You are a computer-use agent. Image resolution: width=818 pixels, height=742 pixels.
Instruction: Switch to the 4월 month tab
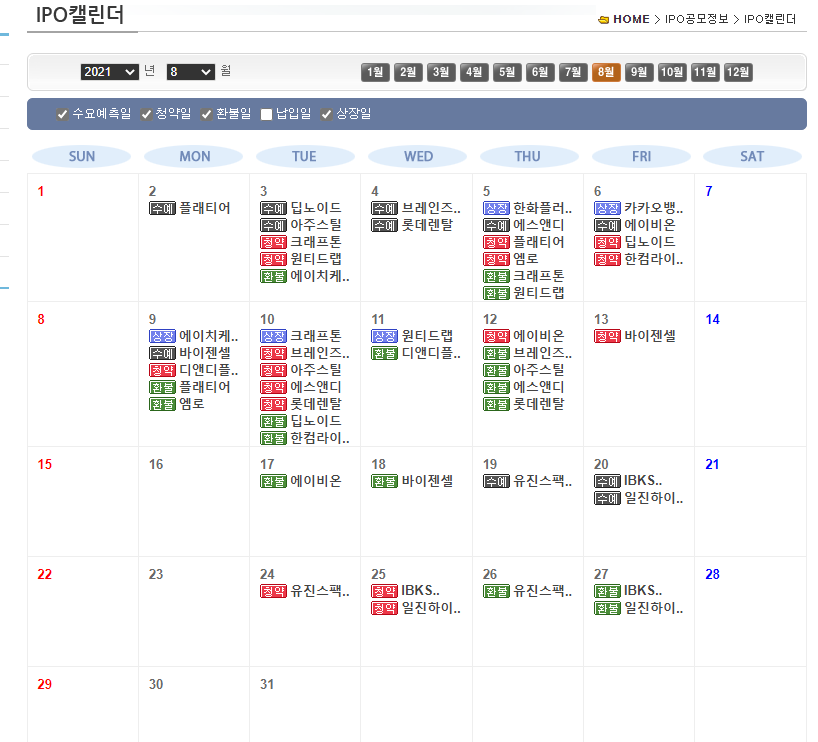[474, 72]
